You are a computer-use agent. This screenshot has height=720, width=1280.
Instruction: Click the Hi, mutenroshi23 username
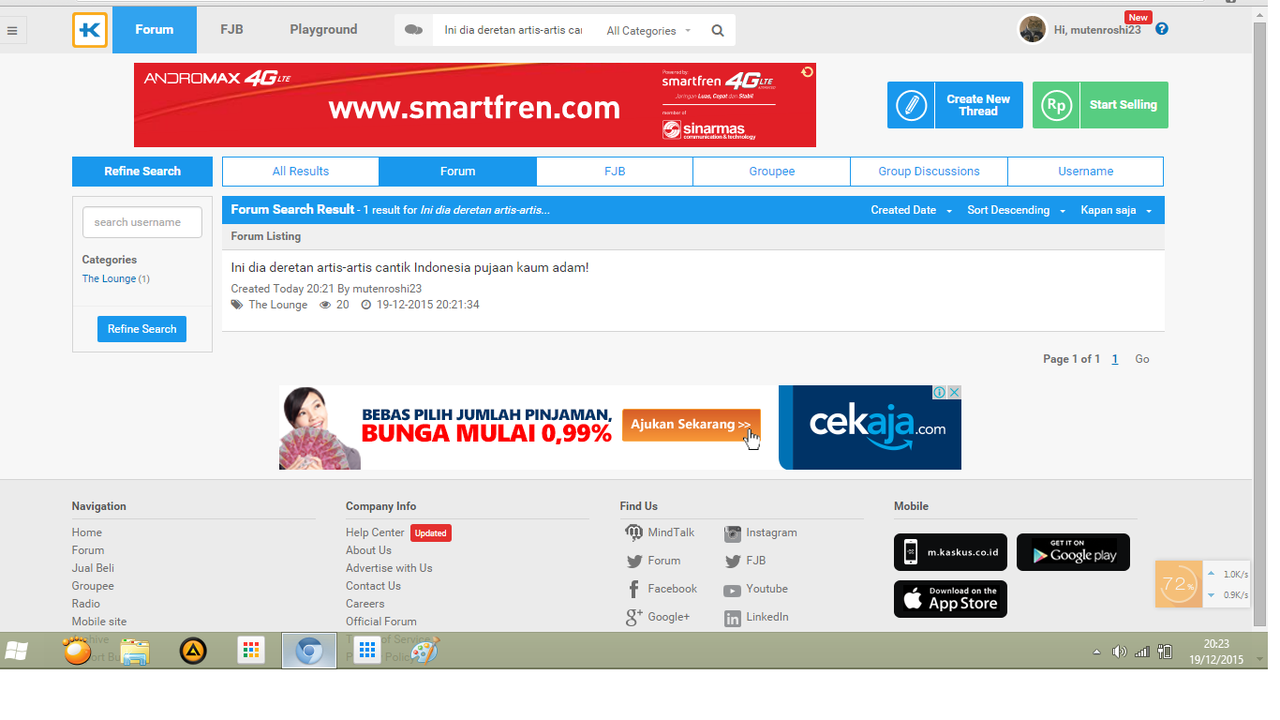click(x=1097, y=31)
